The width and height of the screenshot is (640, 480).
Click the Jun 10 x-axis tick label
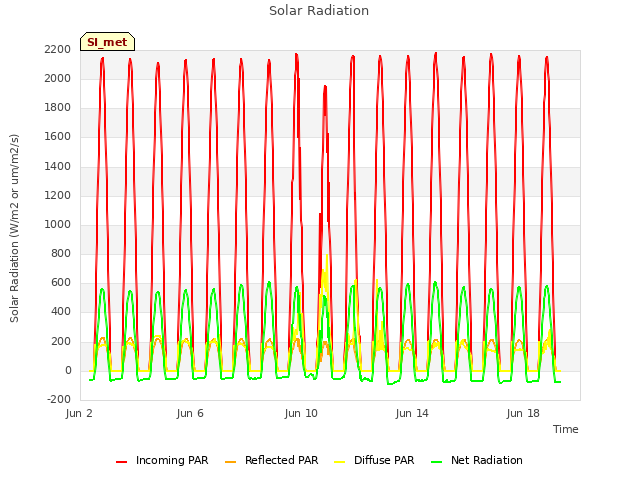[x=301, y=413]
